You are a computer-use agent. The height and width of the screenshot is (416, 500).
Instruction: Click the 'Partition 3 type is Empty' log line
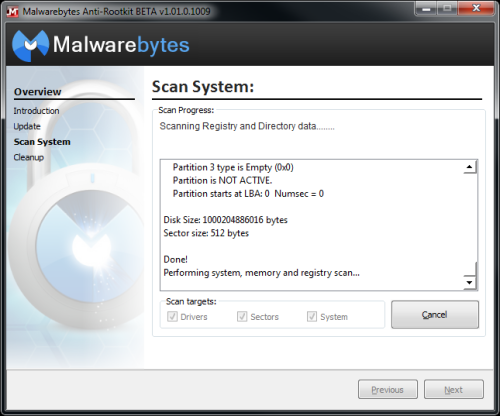click(233, 167)
